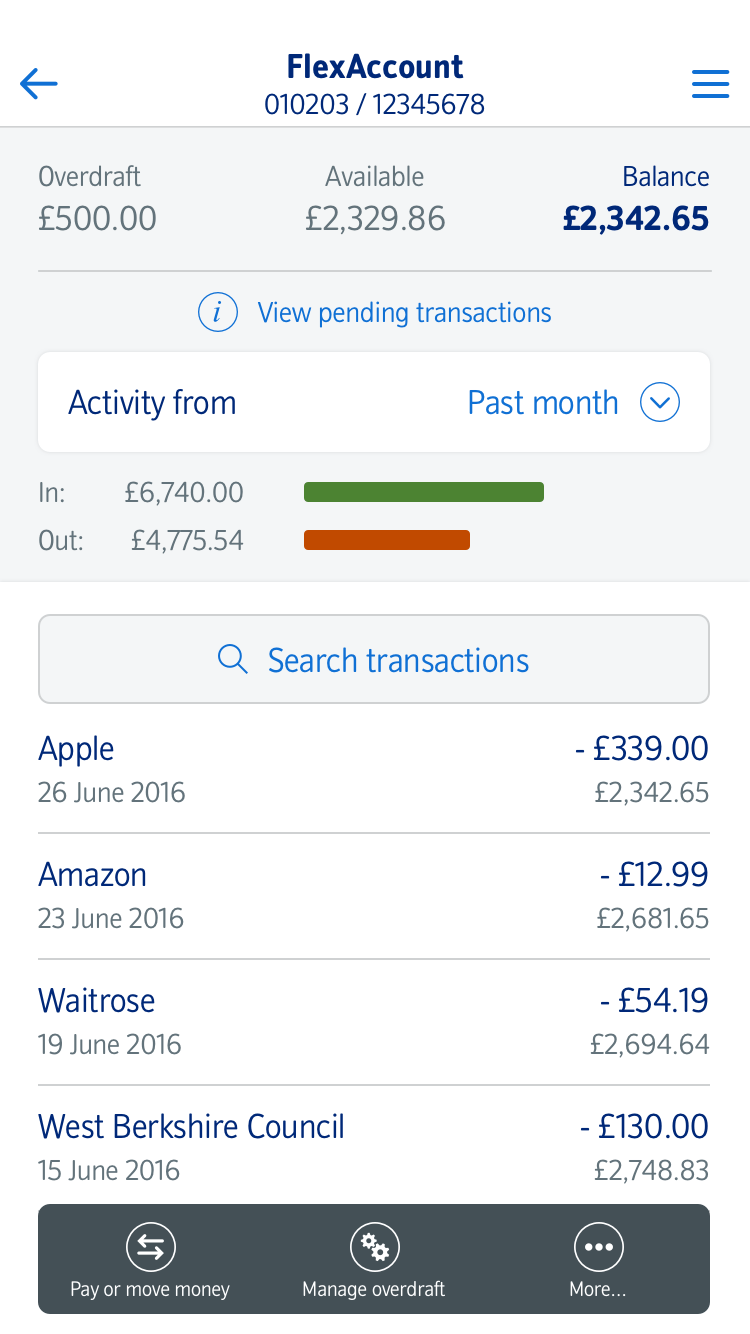Open West Berkshire Council transaction
The image size is (750, 1334).
point(374,1146)
